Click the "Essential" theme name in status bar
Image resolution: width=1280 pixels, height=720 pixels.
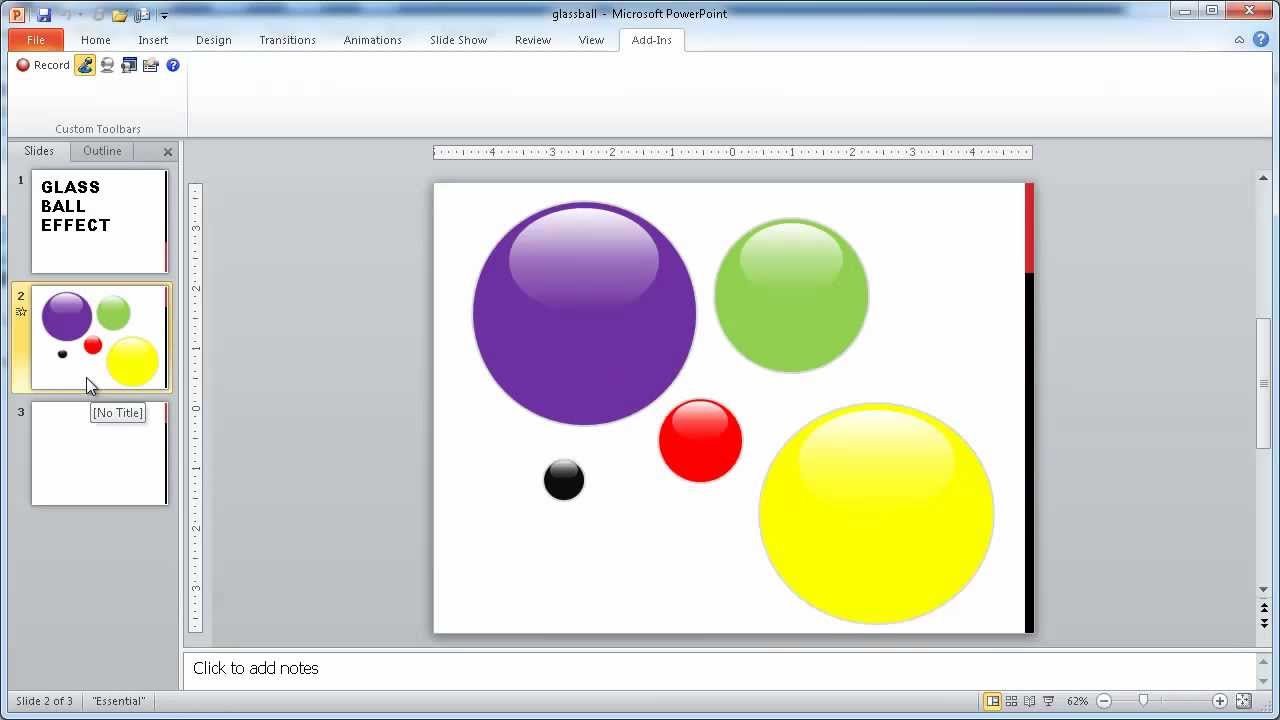(x=119, y=701)
